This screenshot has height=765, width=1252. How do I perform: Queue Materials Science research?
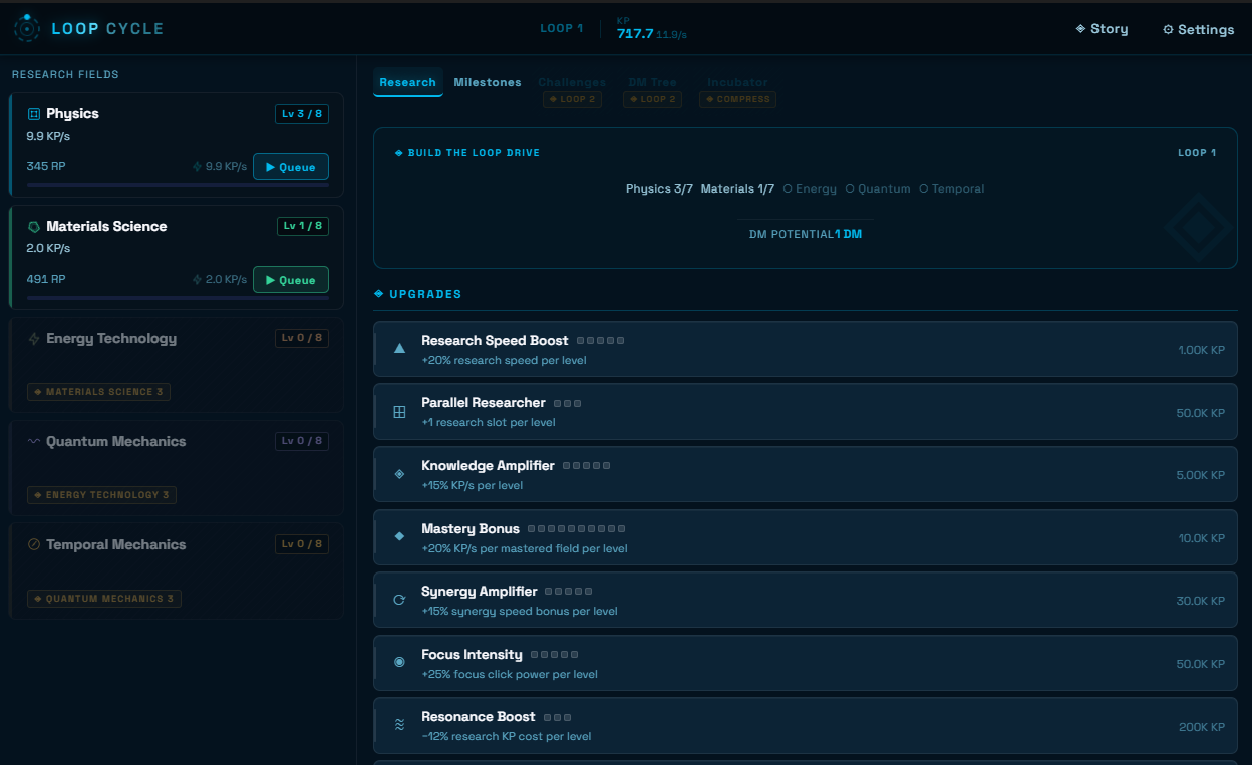(x=291, y=280)
